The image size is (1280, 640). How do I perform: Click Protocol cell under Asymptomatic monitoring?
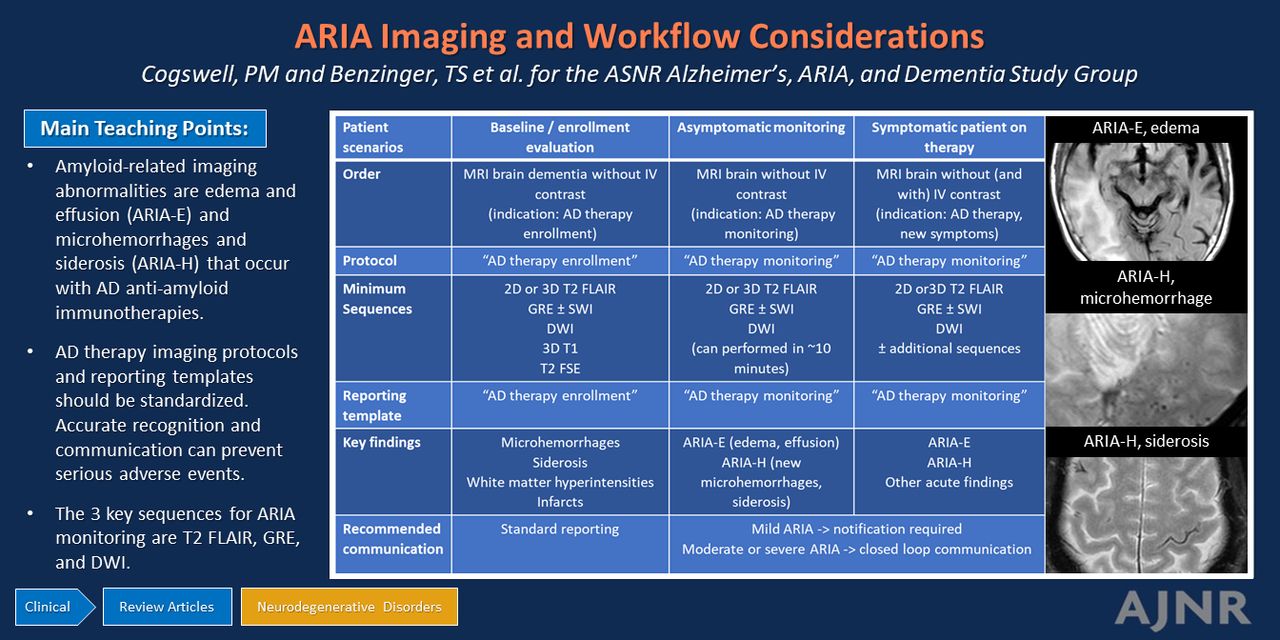761,261
